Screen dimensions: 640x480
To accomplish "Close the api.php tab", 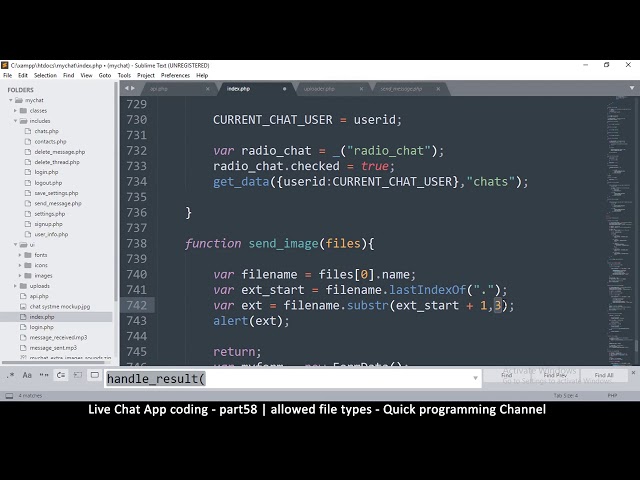I will (x=207, y=89).
